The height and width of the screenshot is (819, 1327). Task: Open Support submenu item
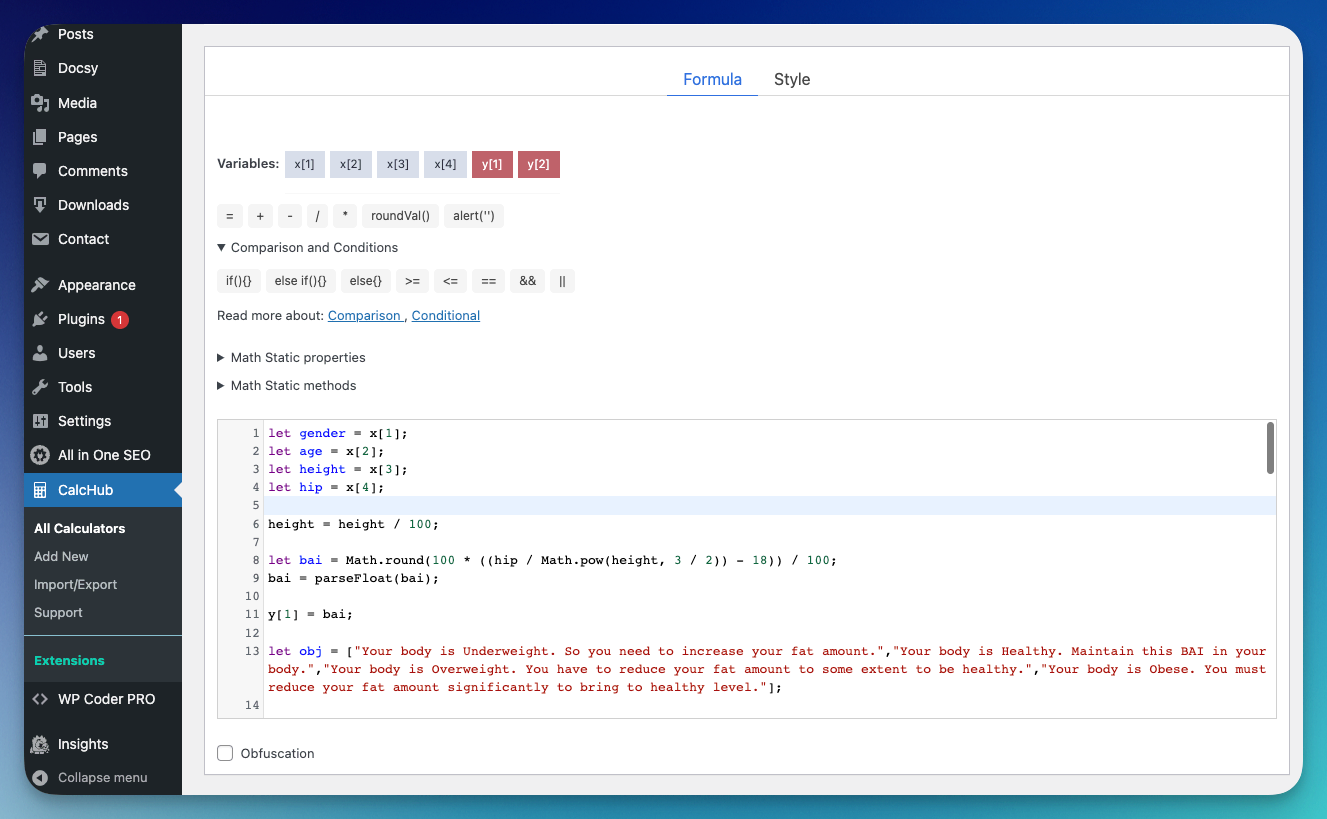(x=58, y=612)
